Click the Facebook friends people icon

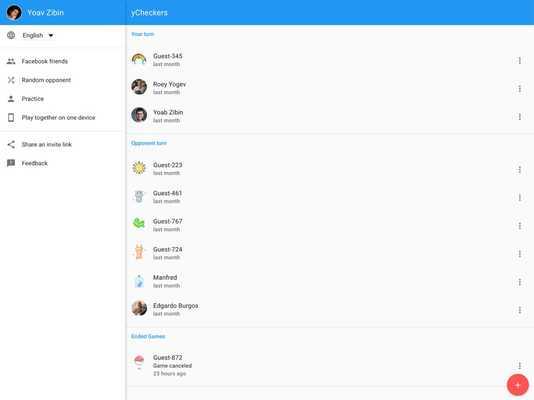[x=11, y=61]
